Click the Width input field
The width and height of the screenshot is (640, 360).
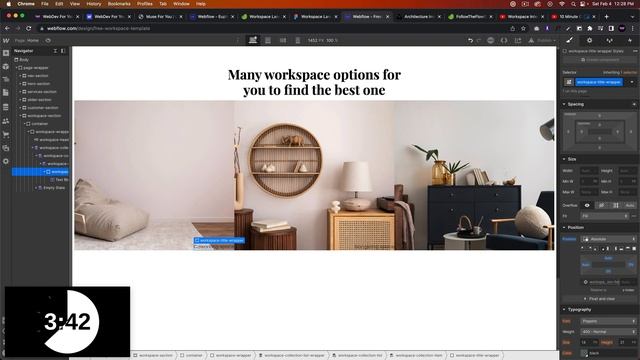[589, 171]
